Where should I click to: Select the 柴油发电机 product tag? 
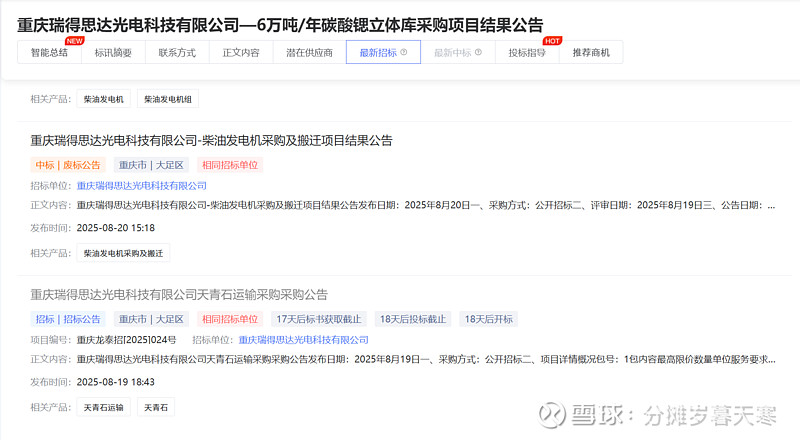point(104,99)
